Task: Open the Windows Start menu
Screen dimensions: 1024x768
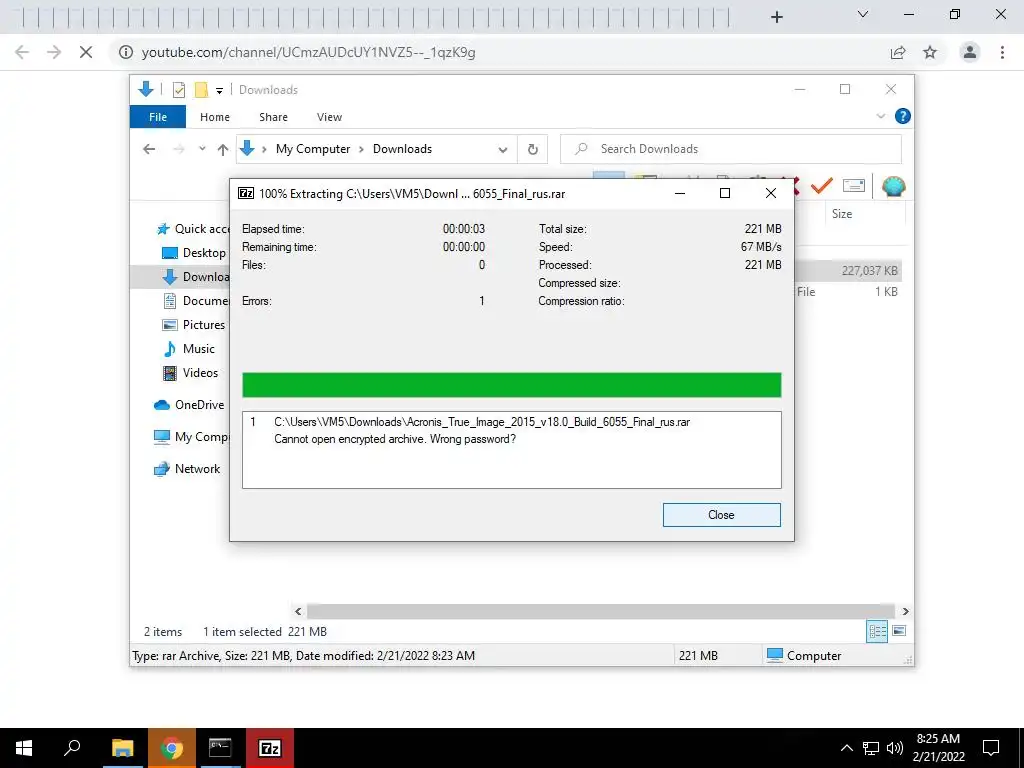Action: (x=24, y=748)
